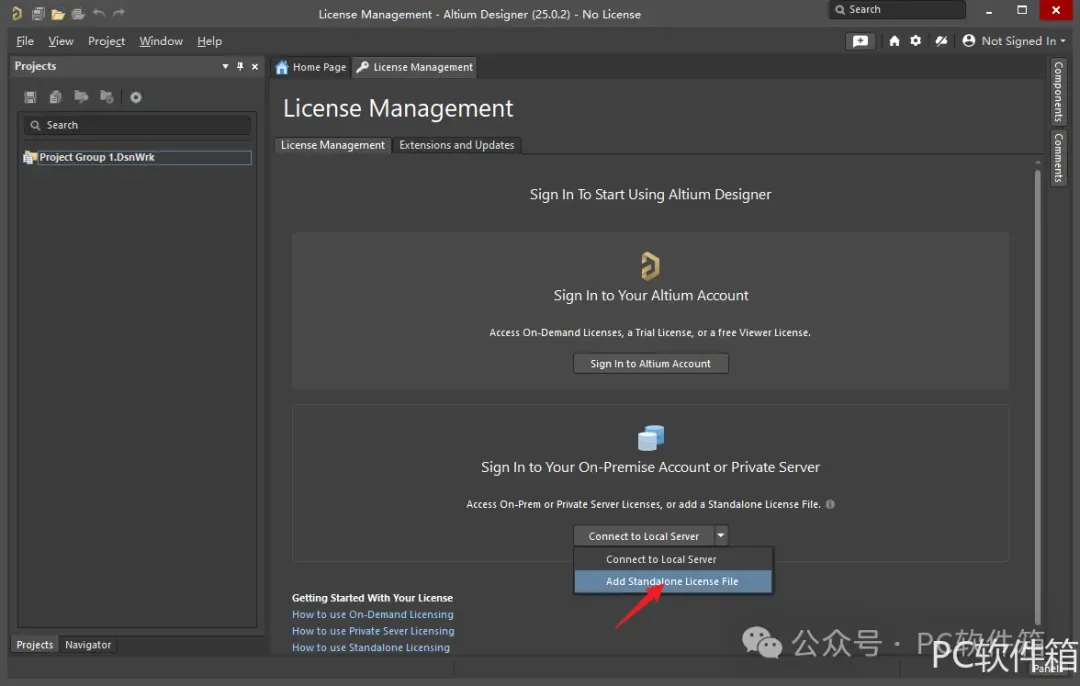Click the Save All icon in title bar
This screenshot has width=1080, height=686.
(x=38, y=13)
